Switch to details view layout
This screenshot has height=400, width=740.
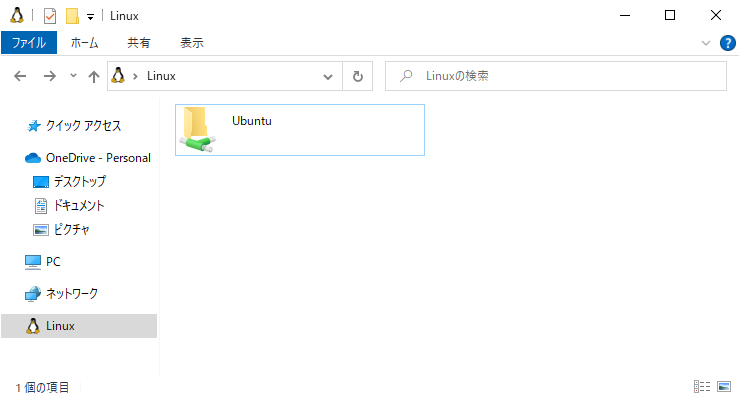coord(702,387)
